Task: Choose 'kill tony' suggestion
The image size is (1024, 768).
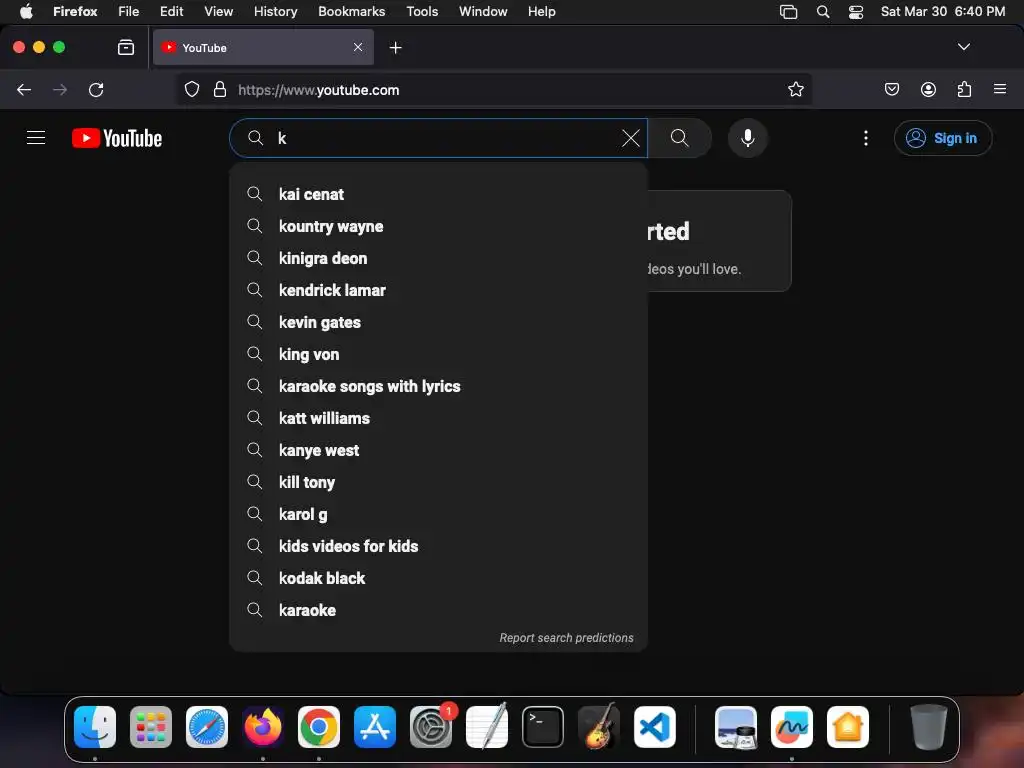Action: tap(438, 482)
